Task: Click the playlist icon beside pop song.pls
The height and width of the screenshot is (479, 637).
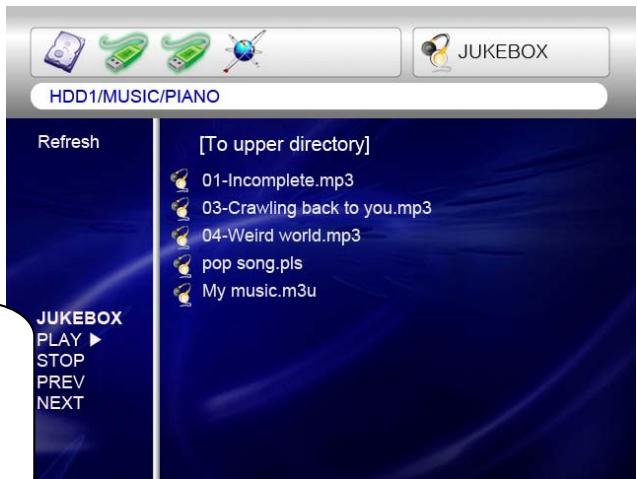Action: pyautogui.click(x=181, y=265)
